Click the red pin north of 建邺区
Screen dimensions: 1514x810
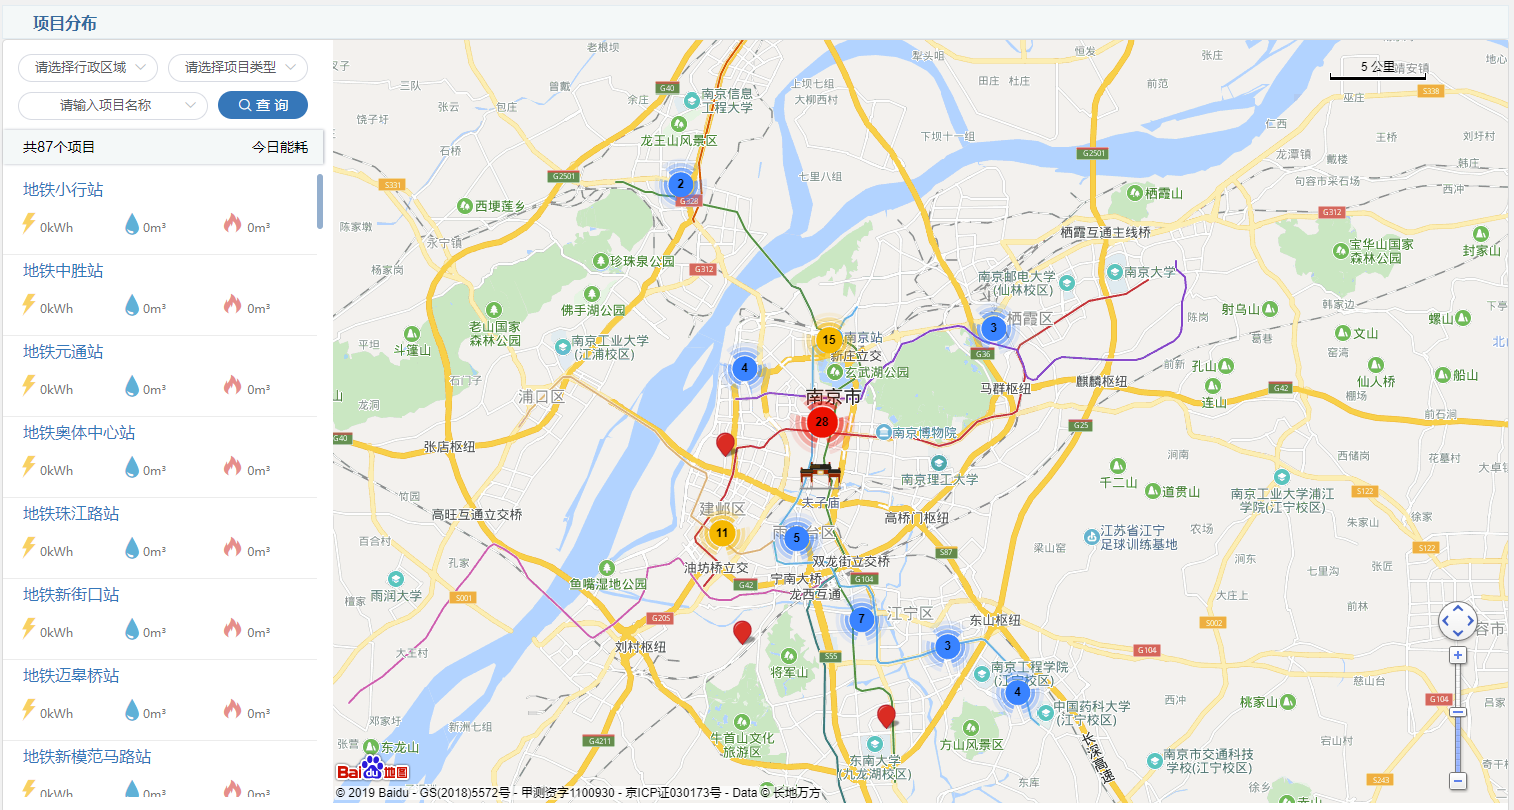point(726,445)
